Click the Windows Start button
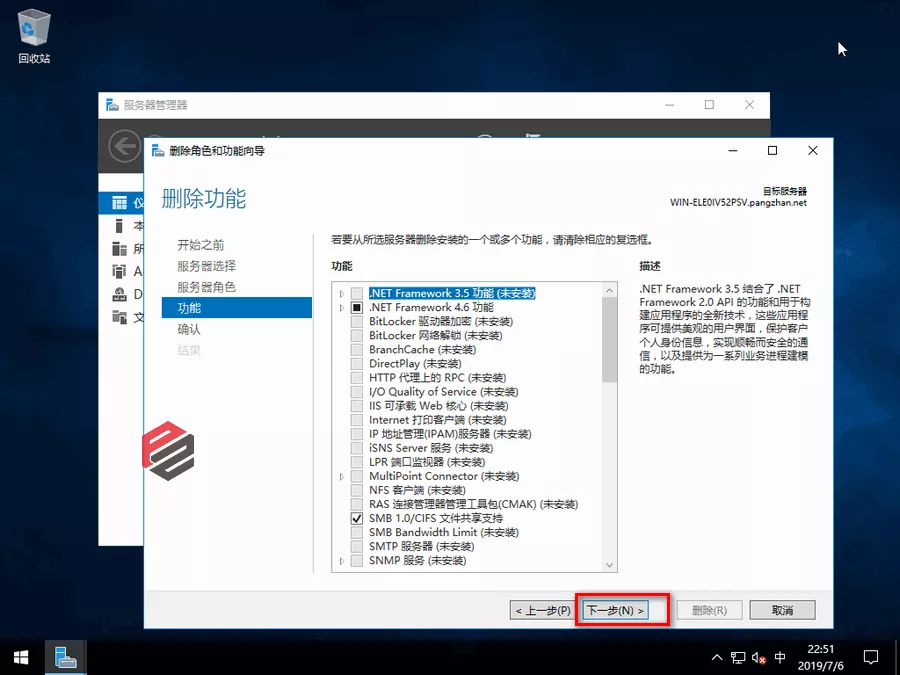Image resolution: width=900 pixels, height=675 pixels. point(20,657)
